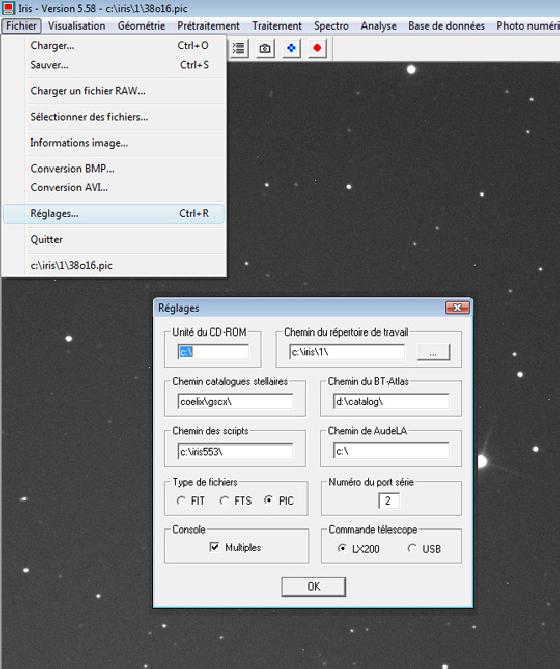Select LX200 telescope command option
Viewport: 560px width, 669px height.
coord(342,548)
